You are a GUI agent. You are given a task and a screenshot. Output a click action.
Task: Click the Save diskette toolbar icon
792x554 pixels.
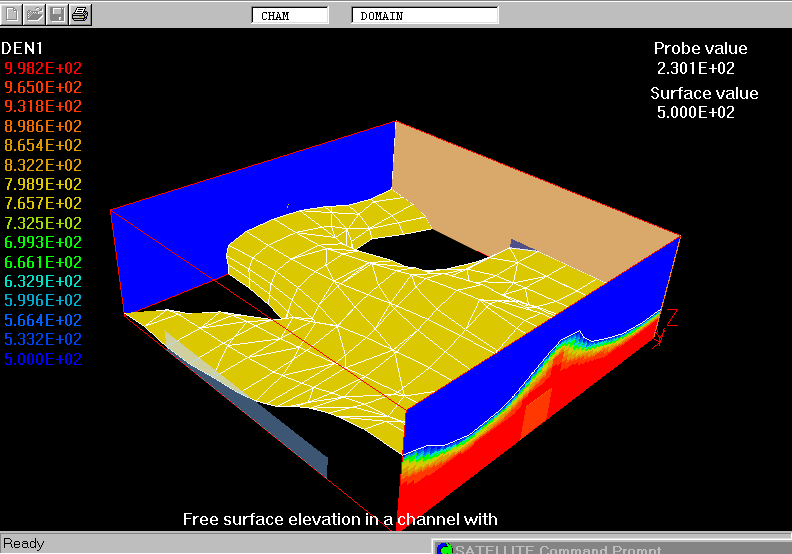tap(57, 14)
